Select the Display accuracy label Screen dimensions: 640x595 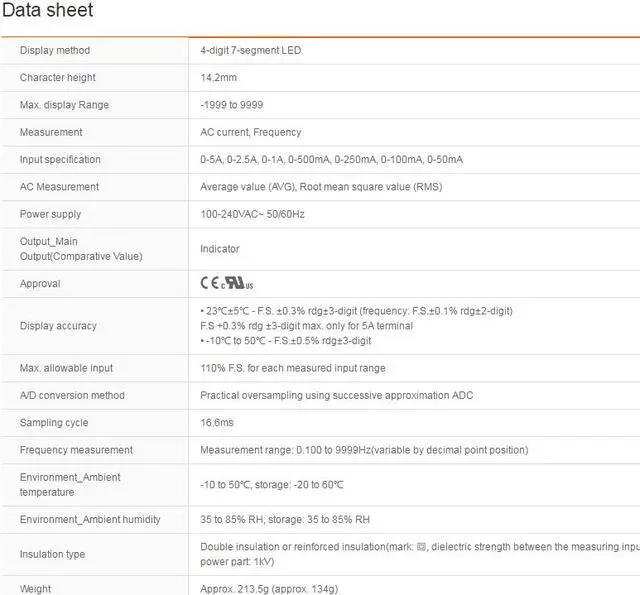[x=58, y=326]
